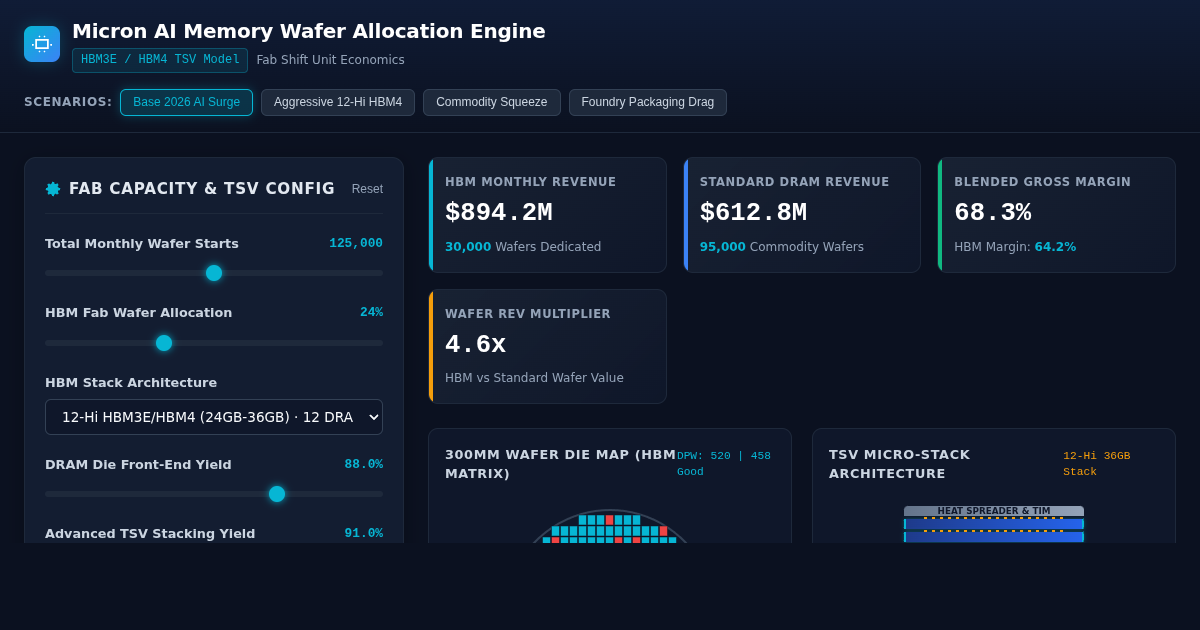
Task: Click the Heat Spreader & TIM layer
Action: tap(994, 511)
